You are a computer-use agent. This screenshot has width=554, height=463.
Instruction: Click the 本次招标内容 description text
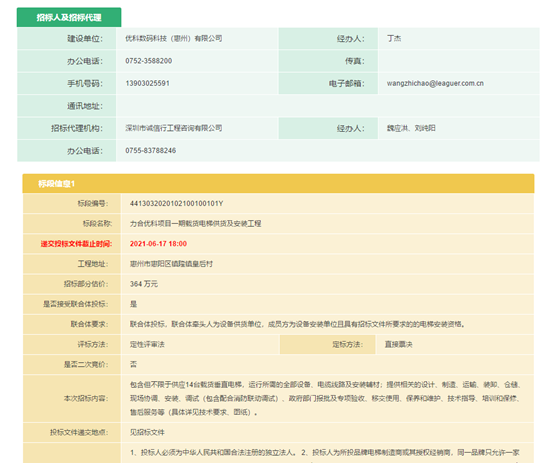[x=325, y=398]
